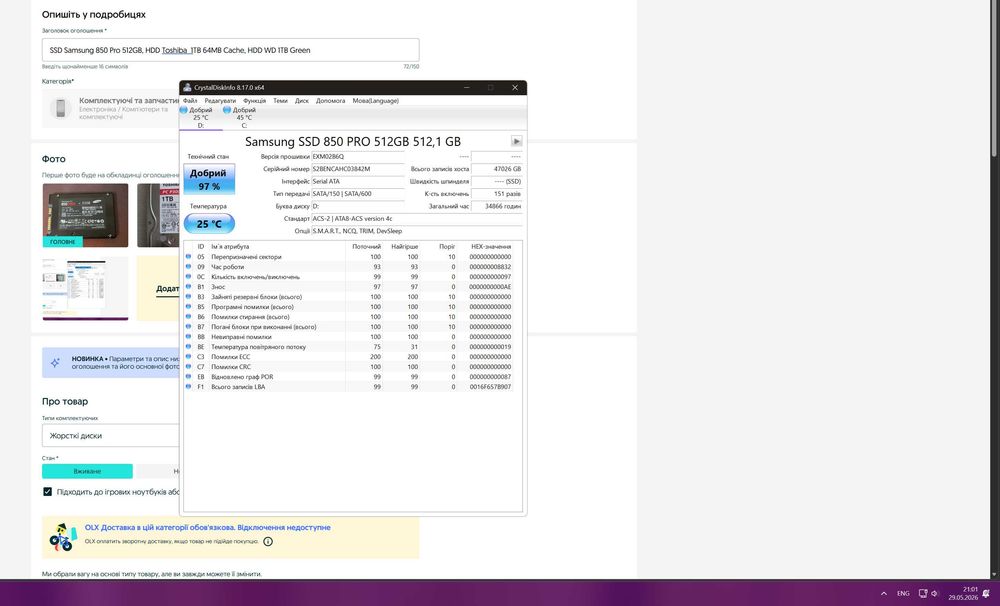Open the Мова(Language) menu
This screenshot has height=606, width=1000.
click(376, 101)
